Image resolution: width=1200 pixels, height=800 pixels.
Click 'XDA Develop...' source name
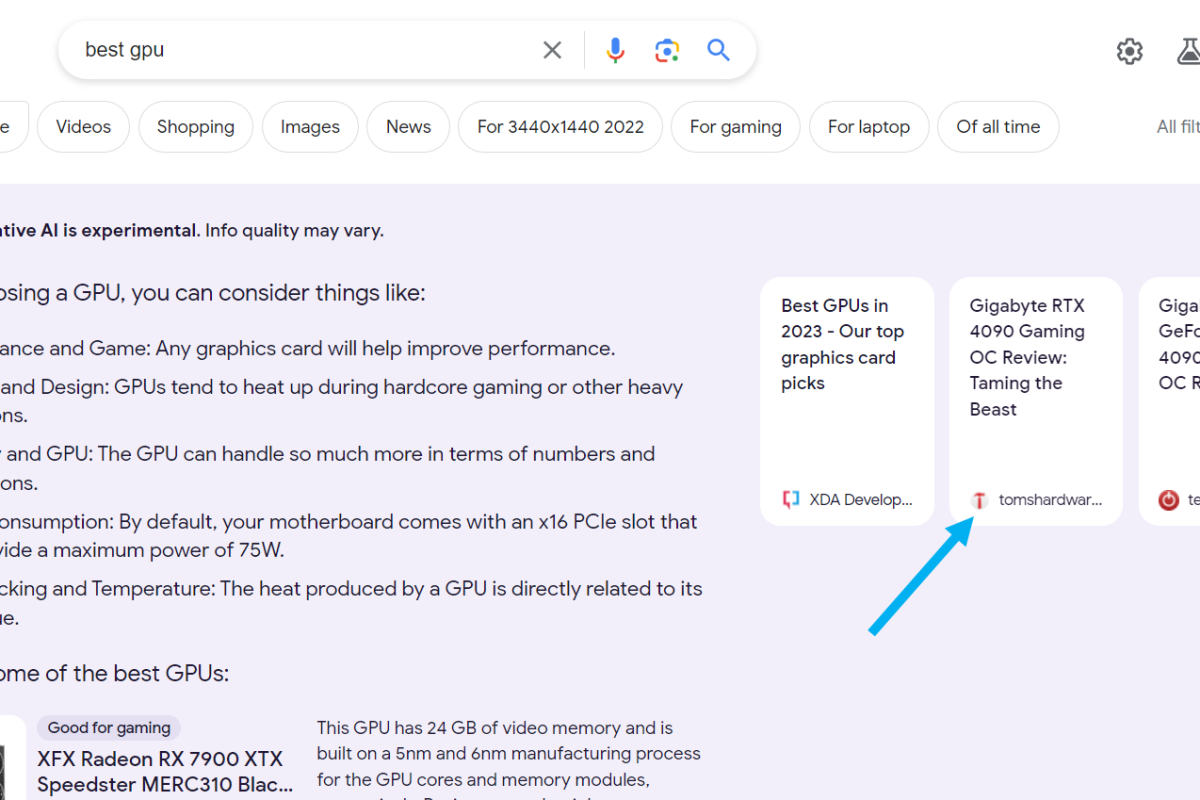[861, 500]
